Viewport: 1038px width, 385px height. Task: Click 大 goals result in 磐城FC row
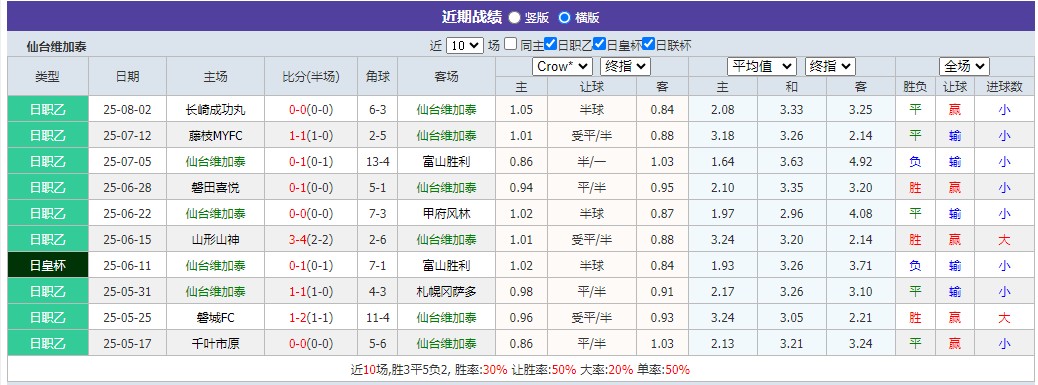pos(1004,318)
